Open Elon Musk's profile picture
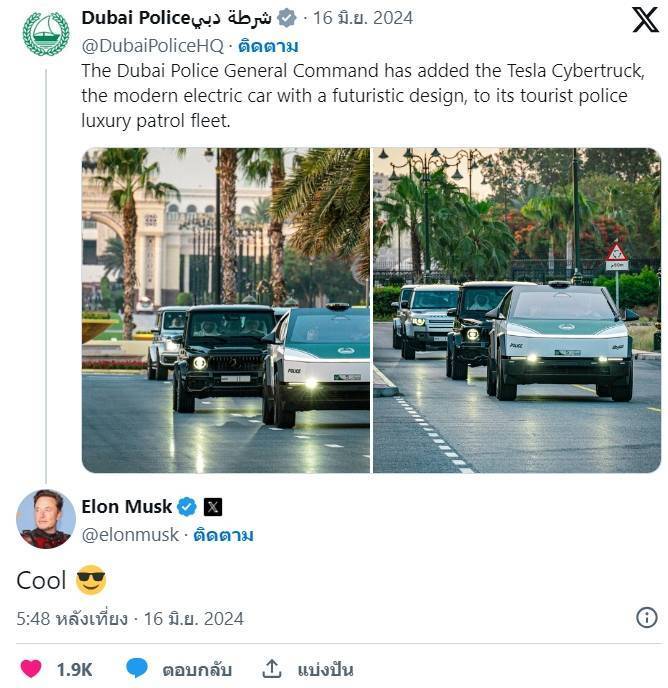 [45, 519]
